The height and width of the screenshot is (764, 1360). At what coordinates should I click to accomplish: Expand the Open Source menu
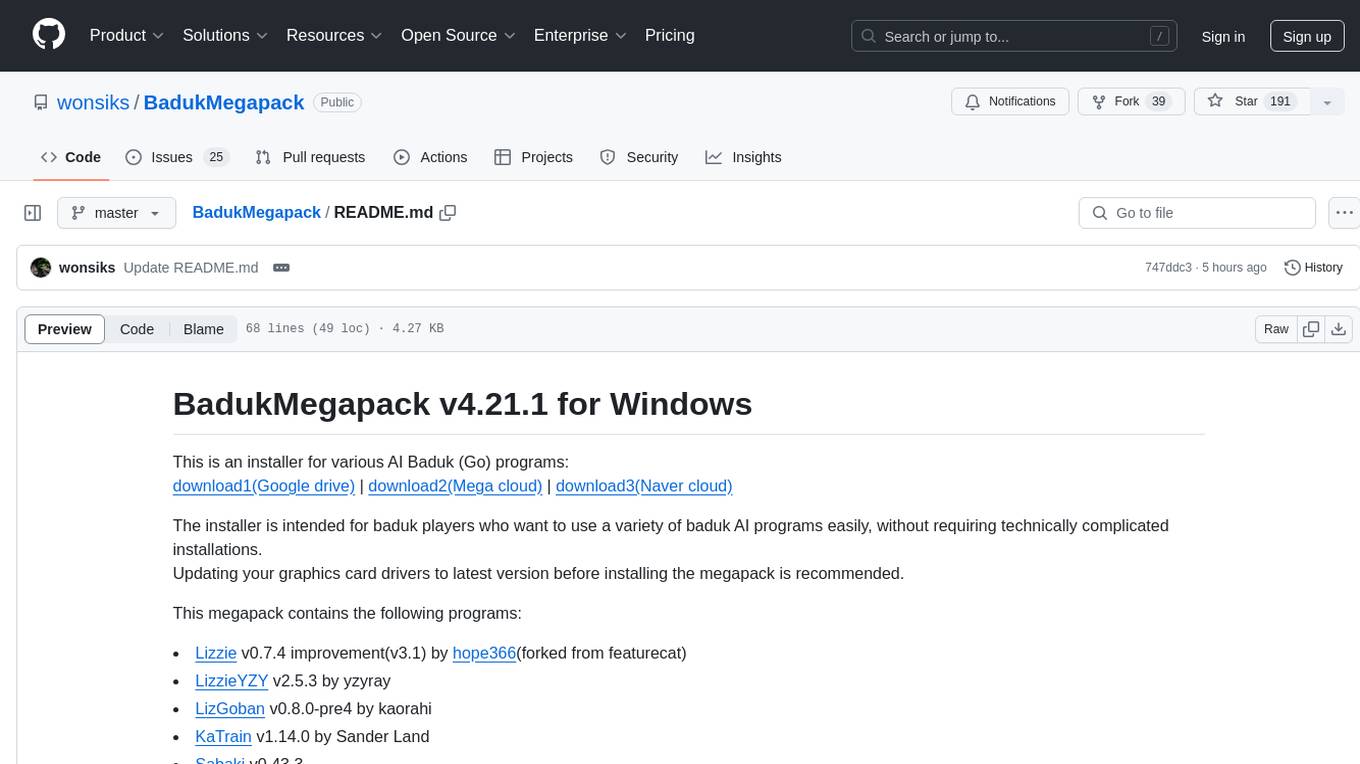click(458, 35)
